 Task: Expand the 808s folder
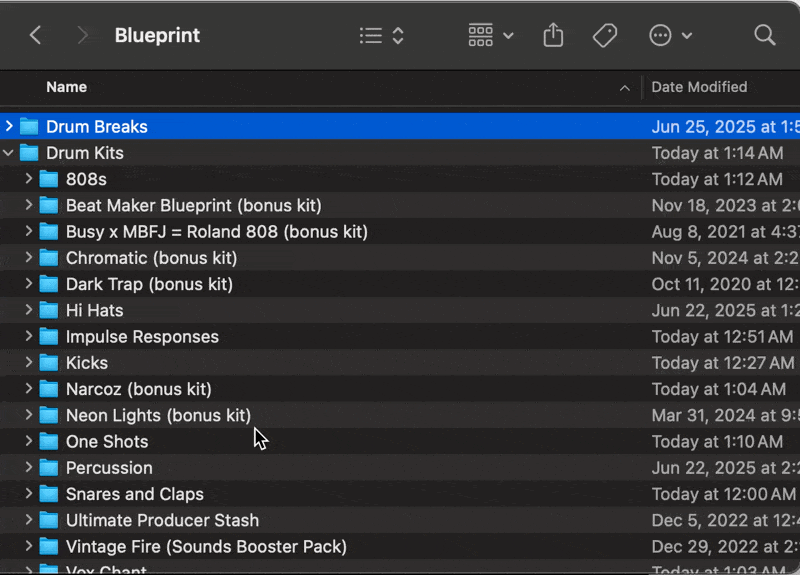coord(29,179)
